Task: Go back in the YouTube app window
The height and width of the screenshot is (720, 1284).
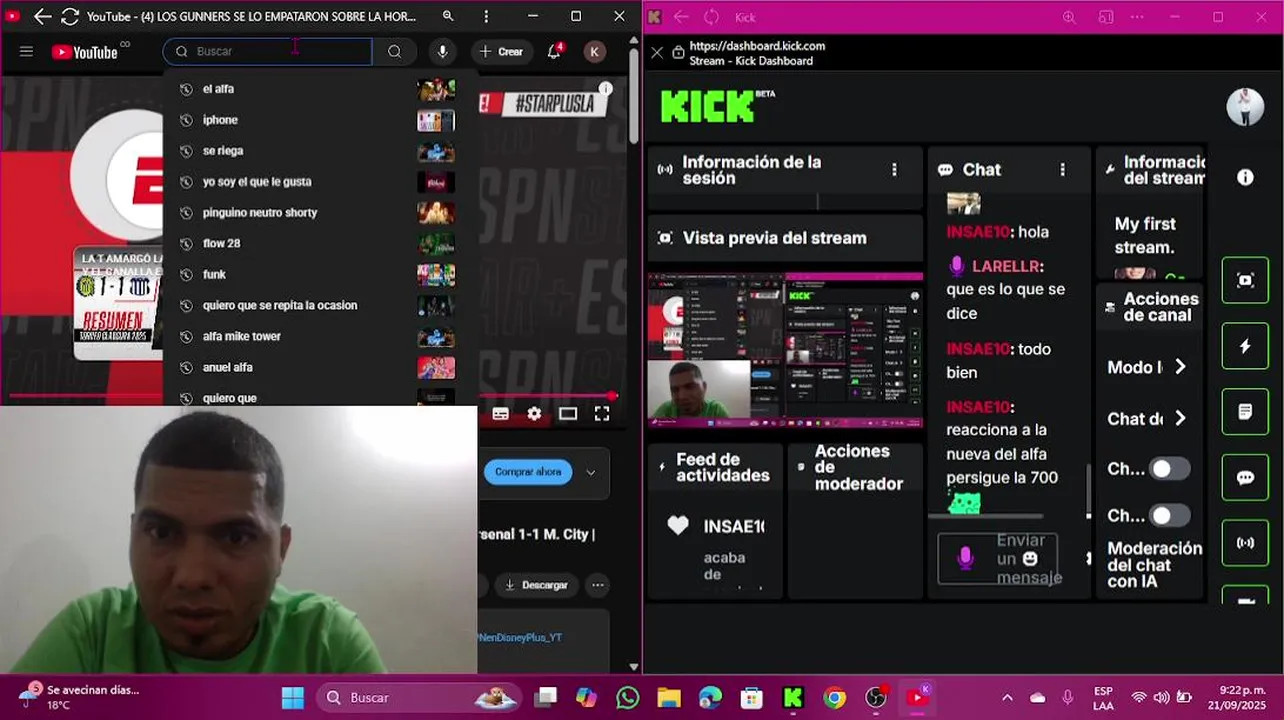Action: click(x=42, y=16)
